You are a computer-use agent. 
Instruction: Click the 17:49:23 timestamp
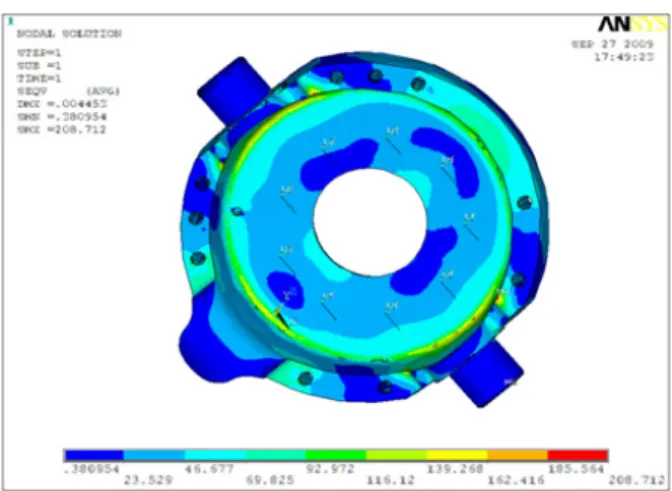pyautogui.click(x=624, y=57)
